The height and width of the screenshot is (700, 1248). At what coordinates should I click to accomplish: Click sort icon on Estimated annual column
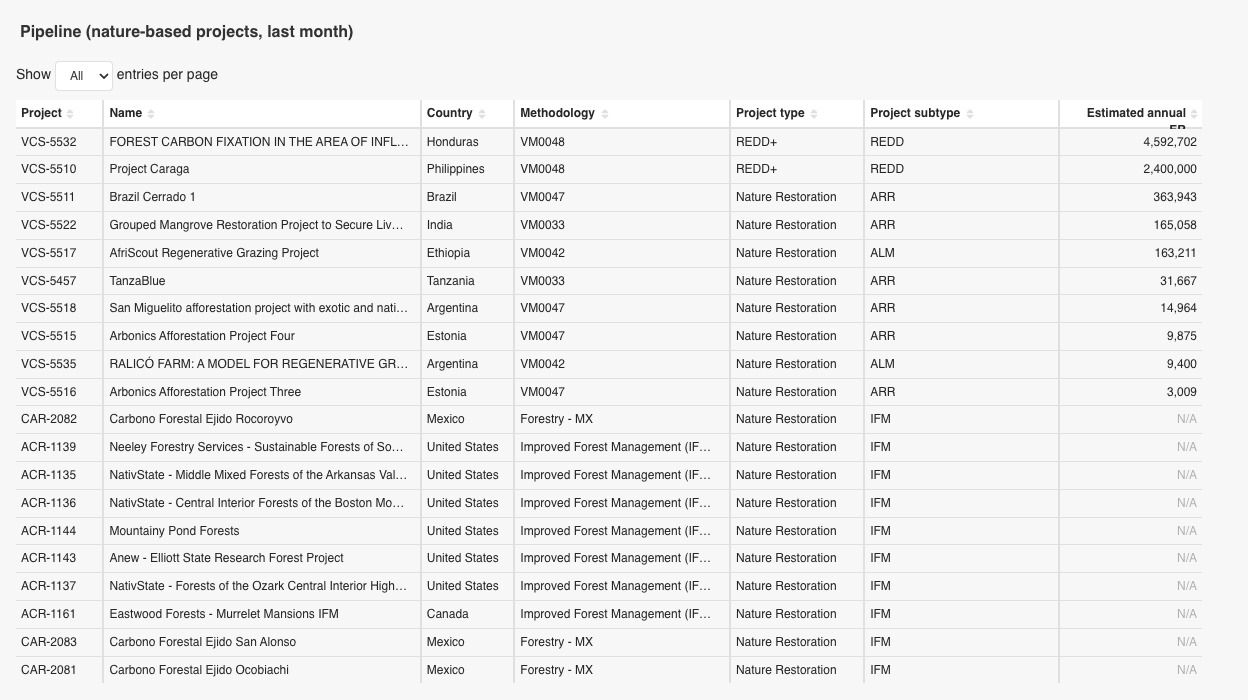pos(1194,114)
